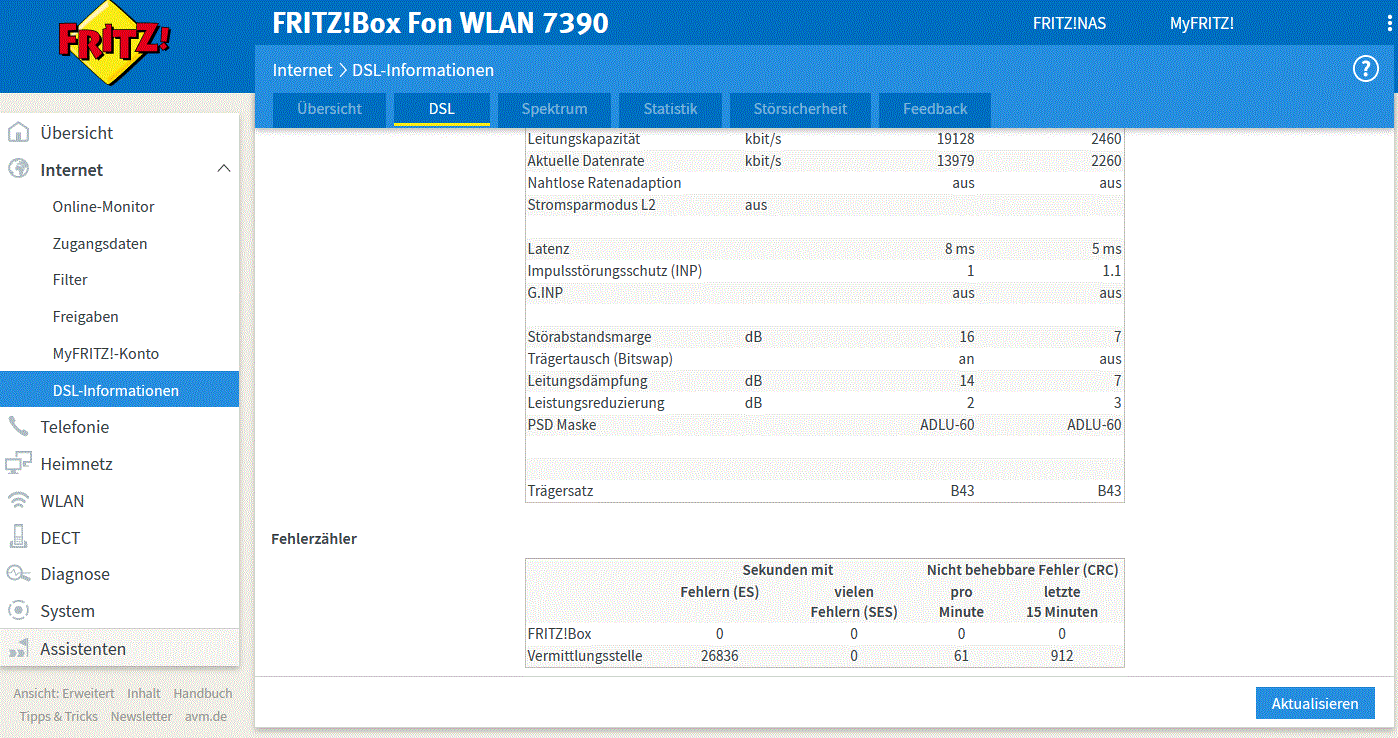Open the help question mark icon
The image size is (1398, 738).
[1365, 69]
